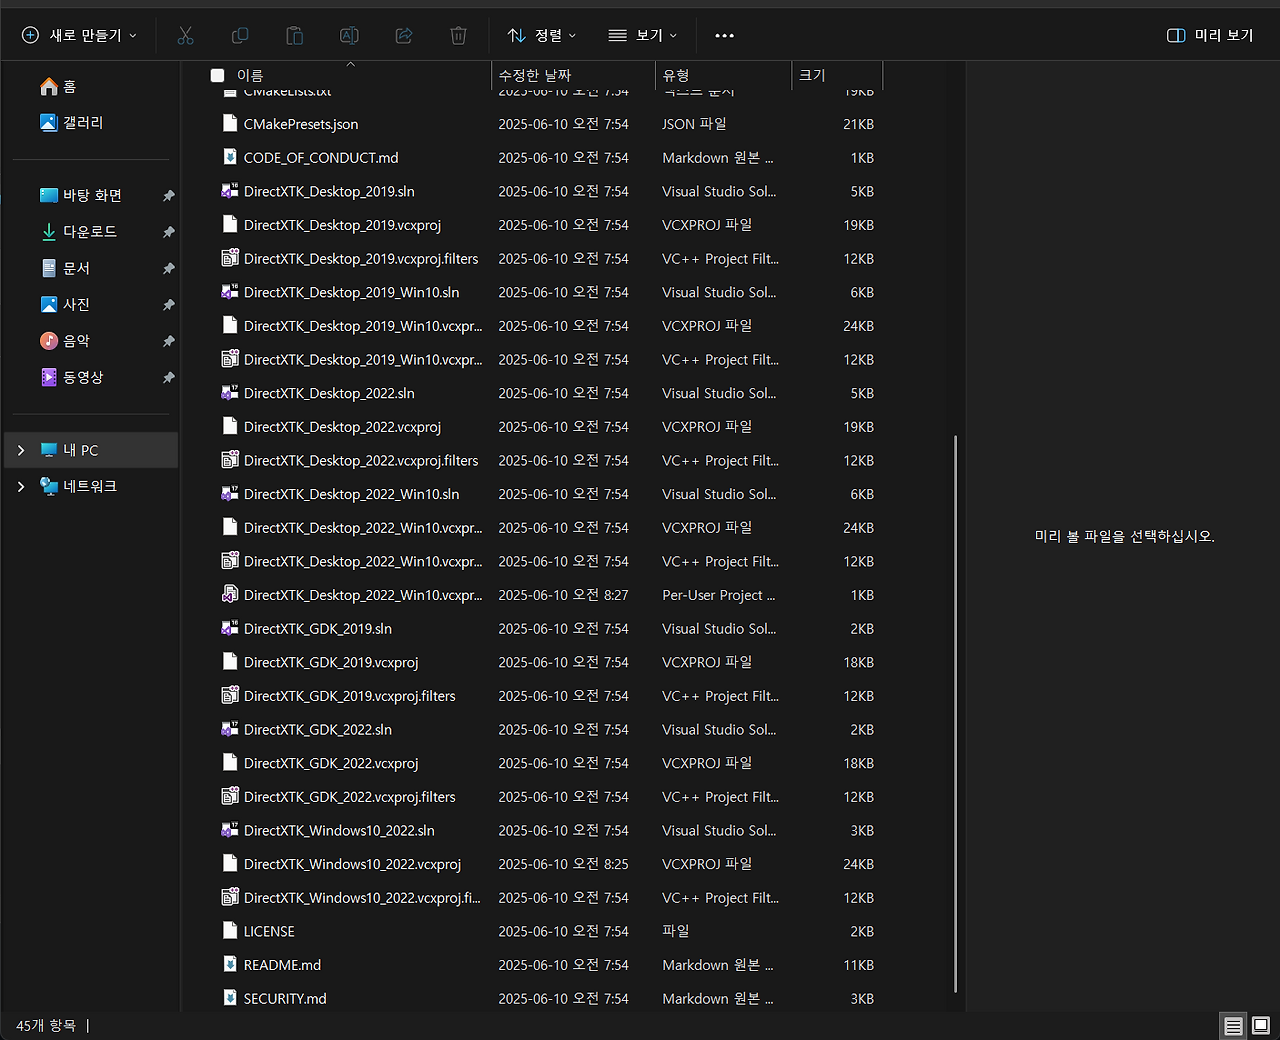This screenshot has width=1280, height=1040.
Task: Open the three-dot more options menu
Action: tap(725, 35)
